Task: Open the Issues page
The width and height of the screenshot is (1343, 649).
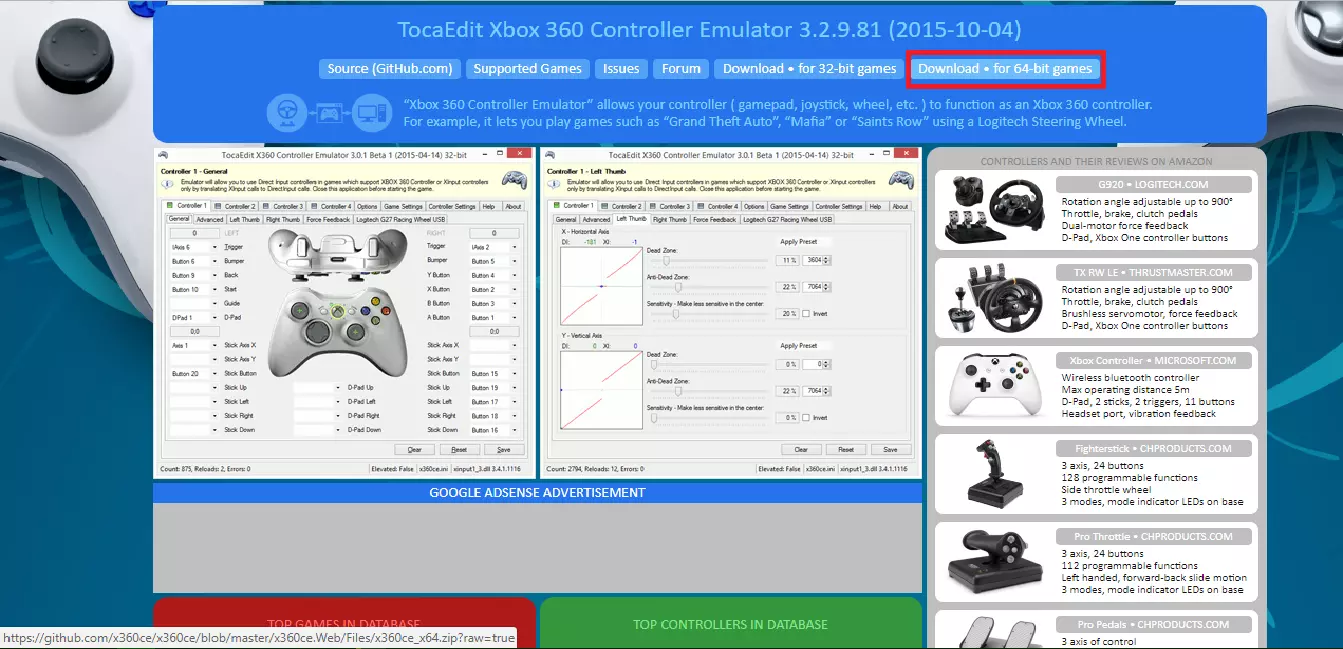Action: [621, 69]
